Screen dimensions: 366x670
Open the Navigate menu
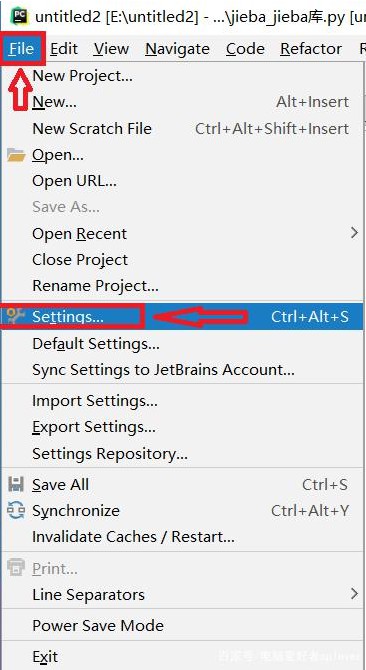[x=177, y=49]
